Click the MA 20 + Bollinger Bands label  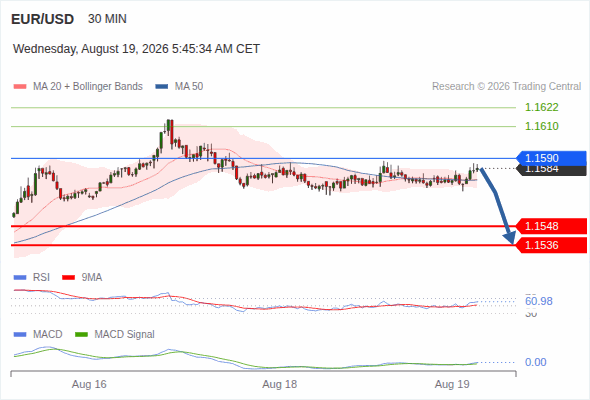tap(88, 87)
